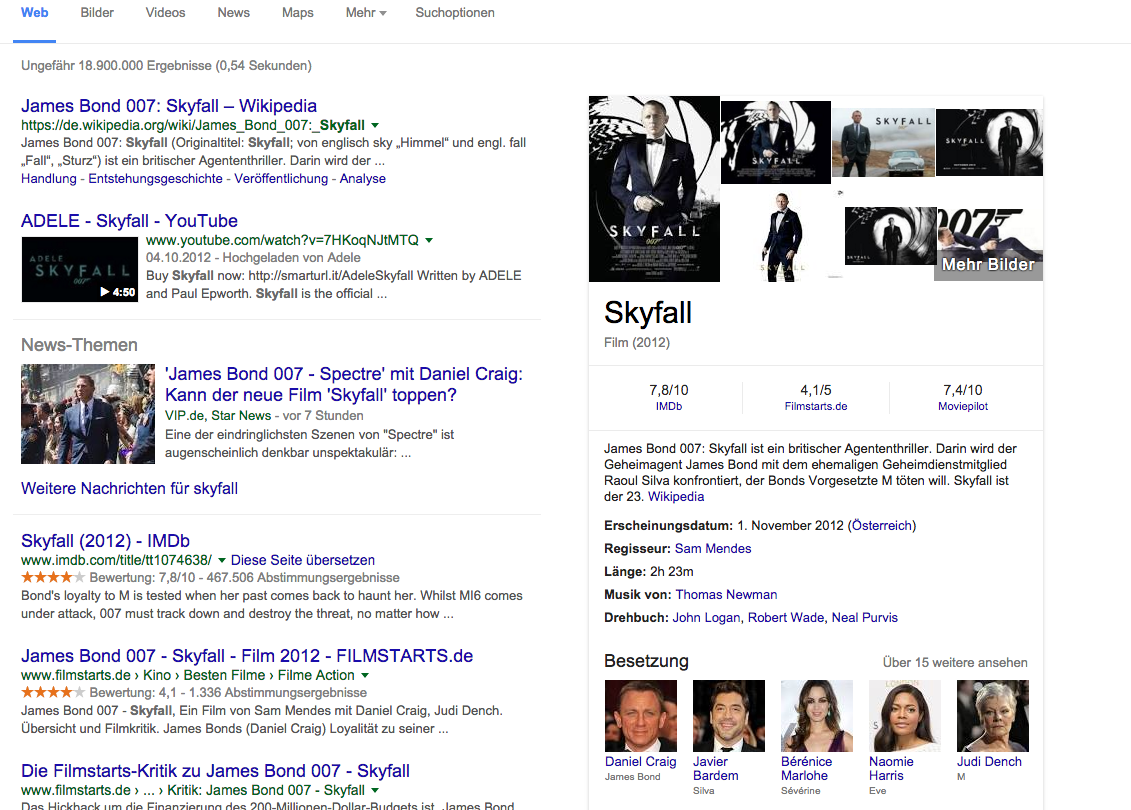1131x810 pixels.
Task: Switch to the Bilder tab
Action: (x=97, y=13)
